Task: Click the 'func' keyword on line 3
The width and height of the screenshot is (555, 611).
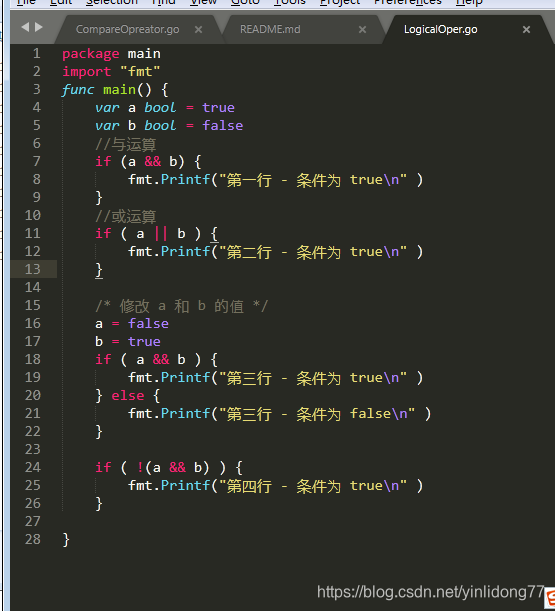Action: click(x=78, y=90)
